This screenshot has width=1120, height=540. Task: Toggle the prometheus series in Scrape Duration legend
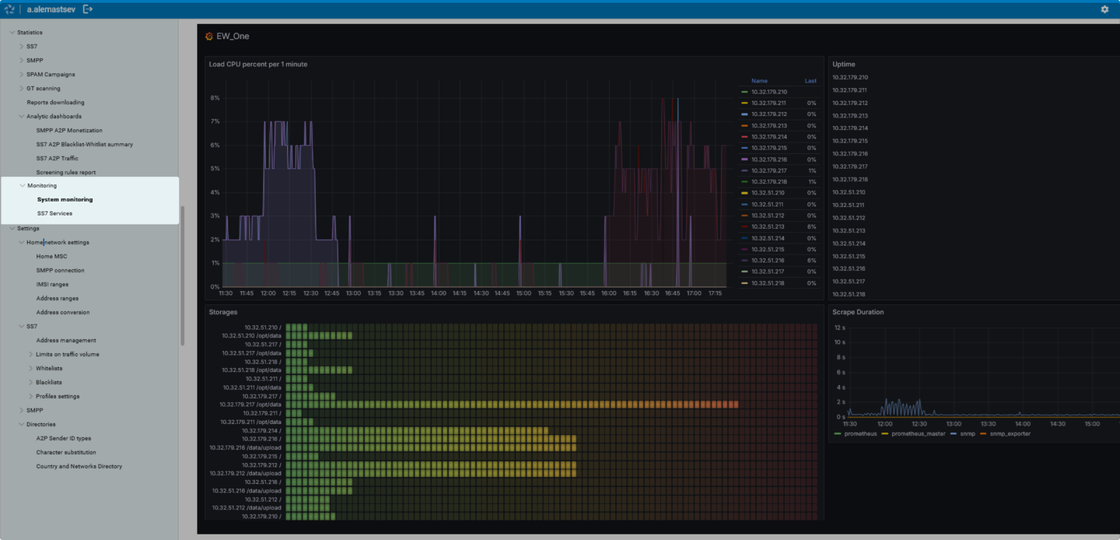[860, 434]
